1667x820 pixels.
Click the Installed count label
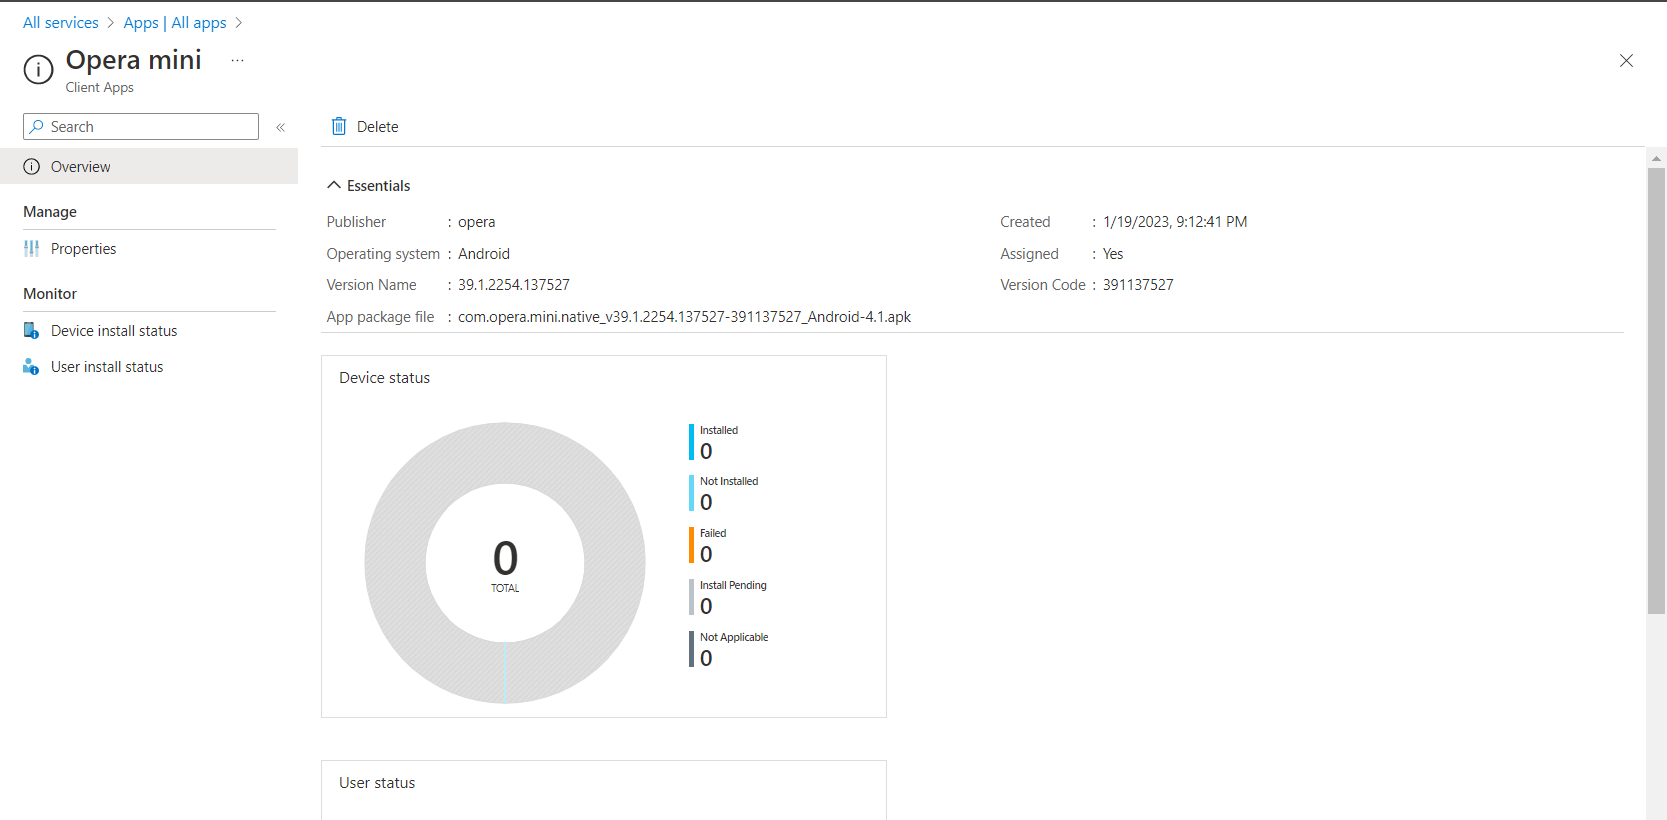tap(719, 430)
